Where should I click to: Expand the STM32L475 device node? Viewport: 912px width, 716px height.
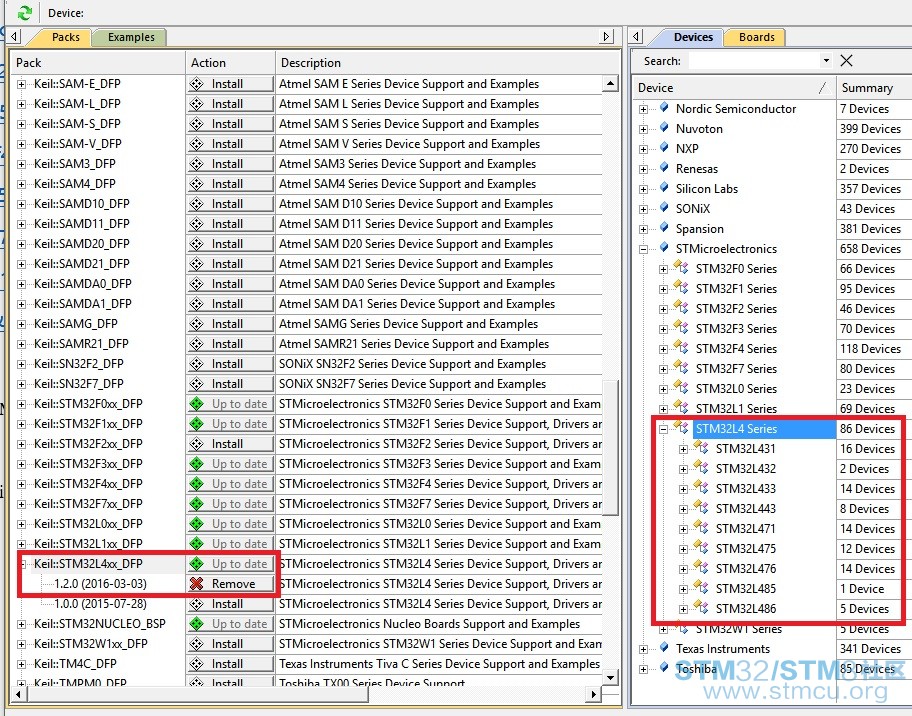[683, 549]
